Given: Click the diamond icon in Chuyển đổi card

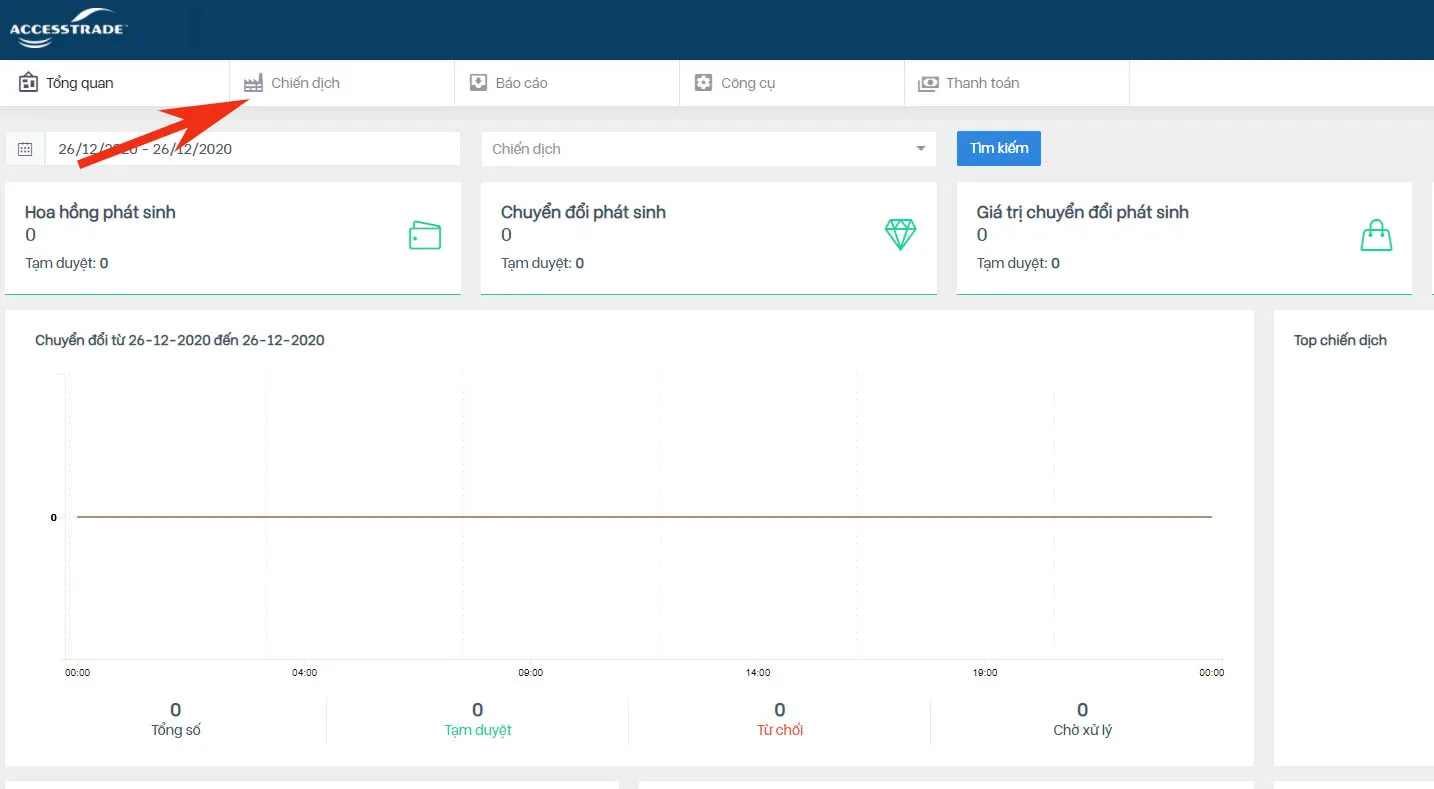Looking at the screenshot, I should pyautogui.click(x=900, y=235).
